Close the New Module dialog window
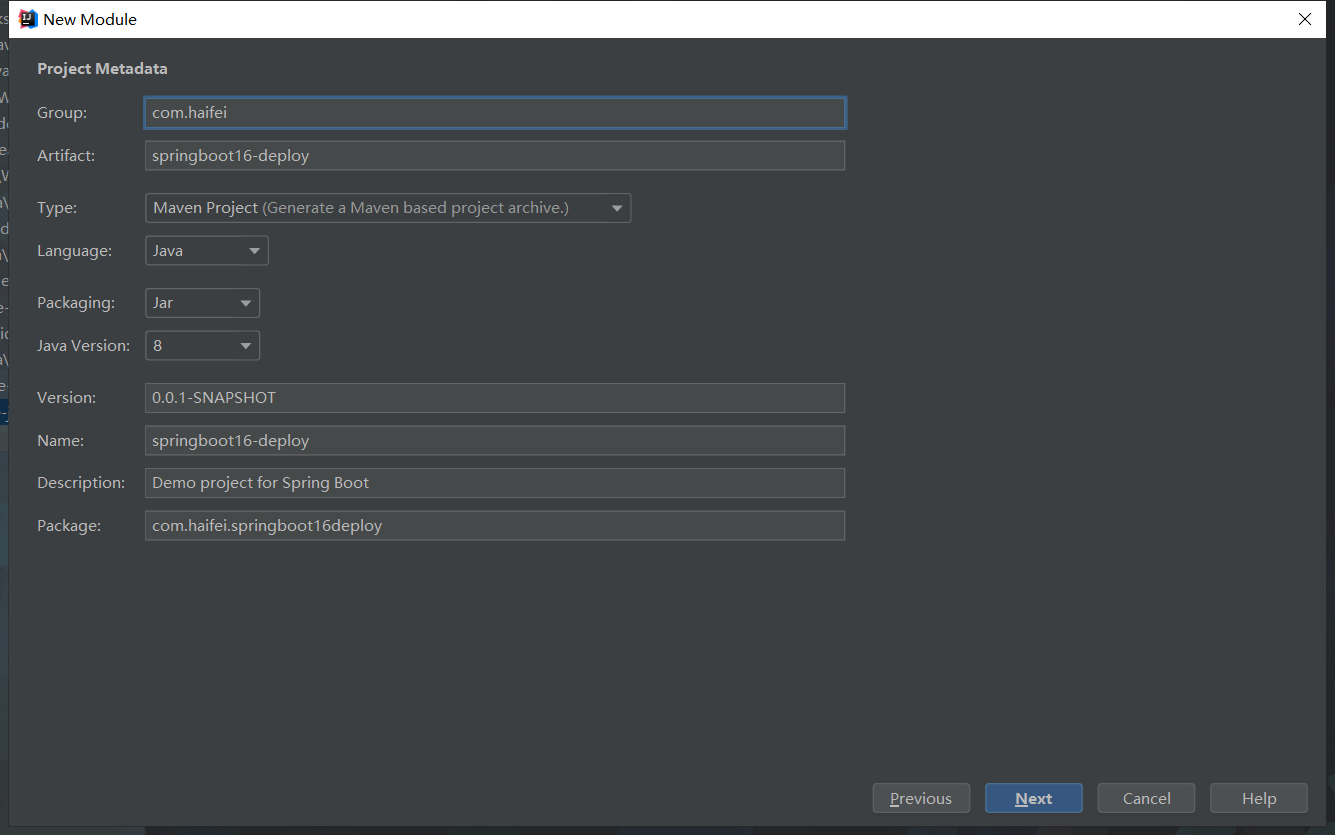The height and width of the screenshot is (835, 1335). pyautogui.click(x=1304, y=19)
